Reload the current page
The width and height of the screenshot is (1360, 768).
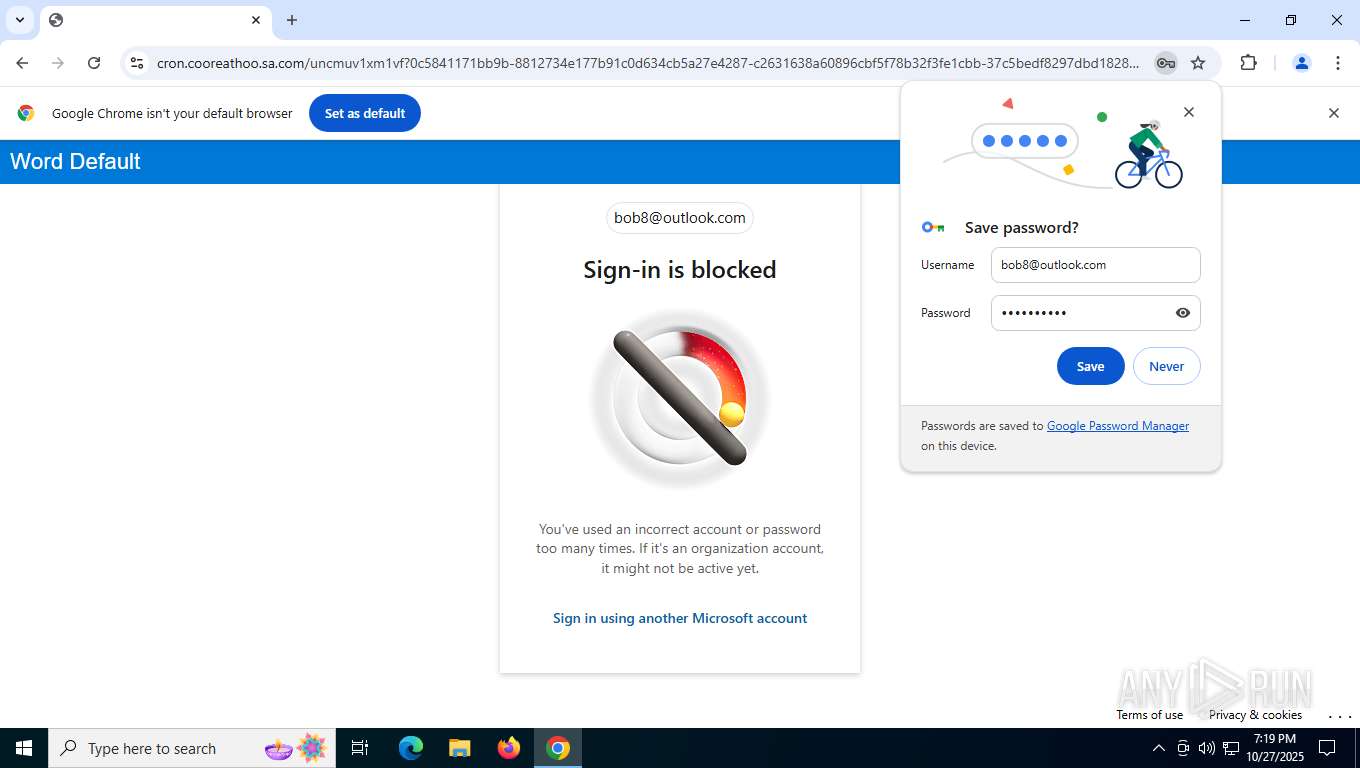(x=94, y=63)
